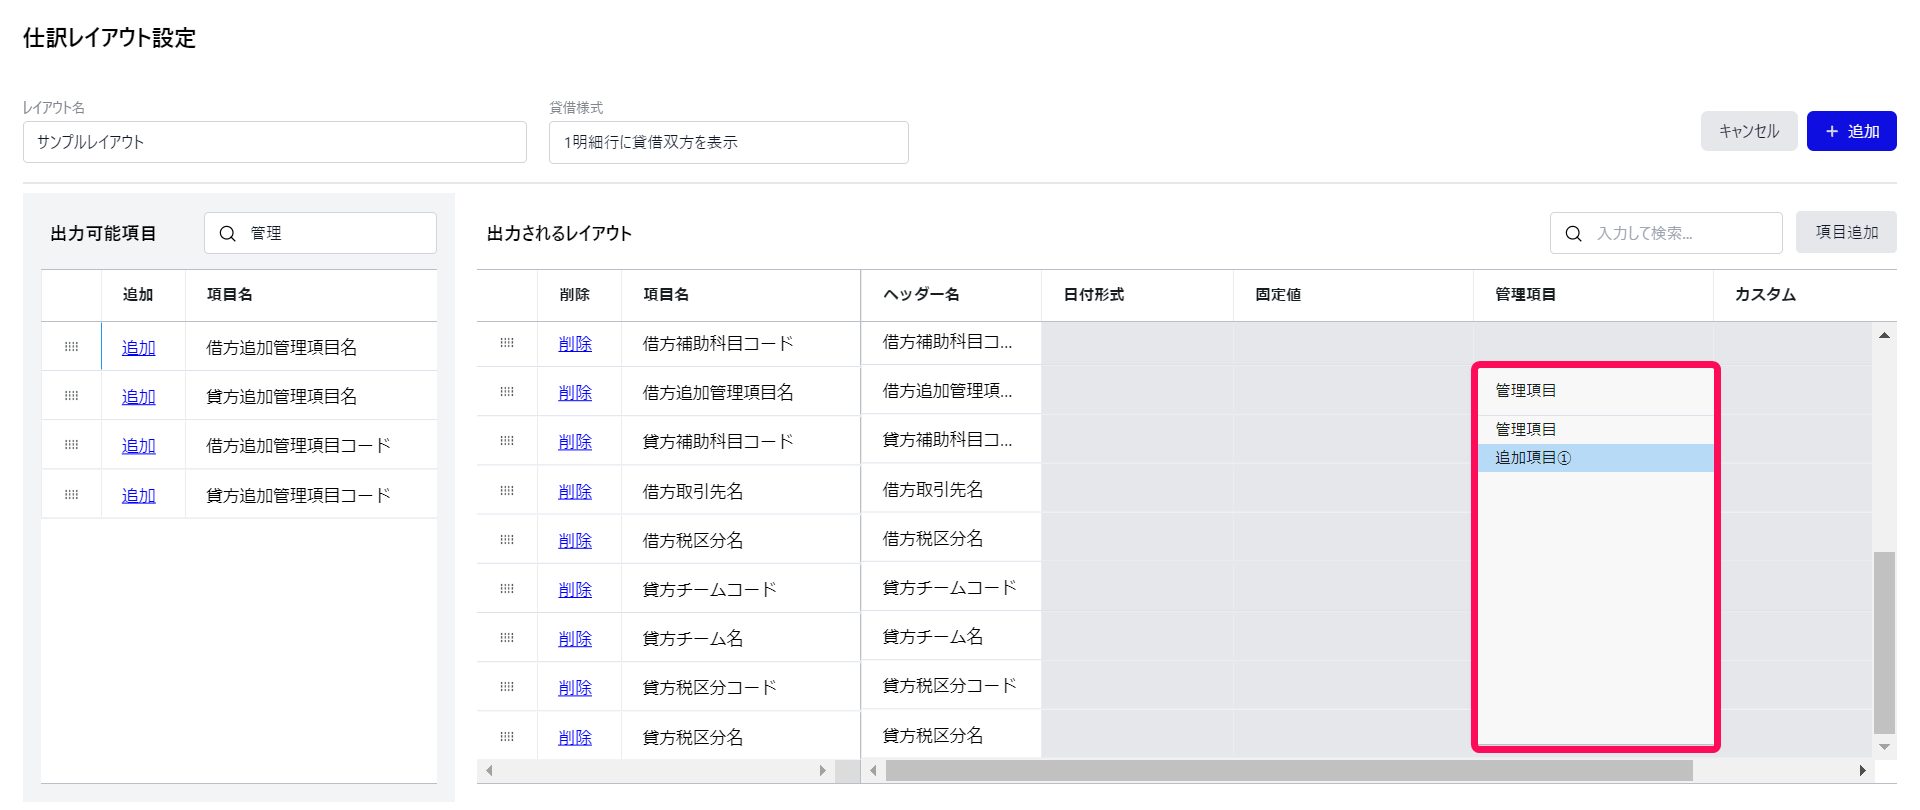This screenshot has height=810, width=1920.
Task: Click the レイアウト名 input field
Action: (x=275, y=142)
